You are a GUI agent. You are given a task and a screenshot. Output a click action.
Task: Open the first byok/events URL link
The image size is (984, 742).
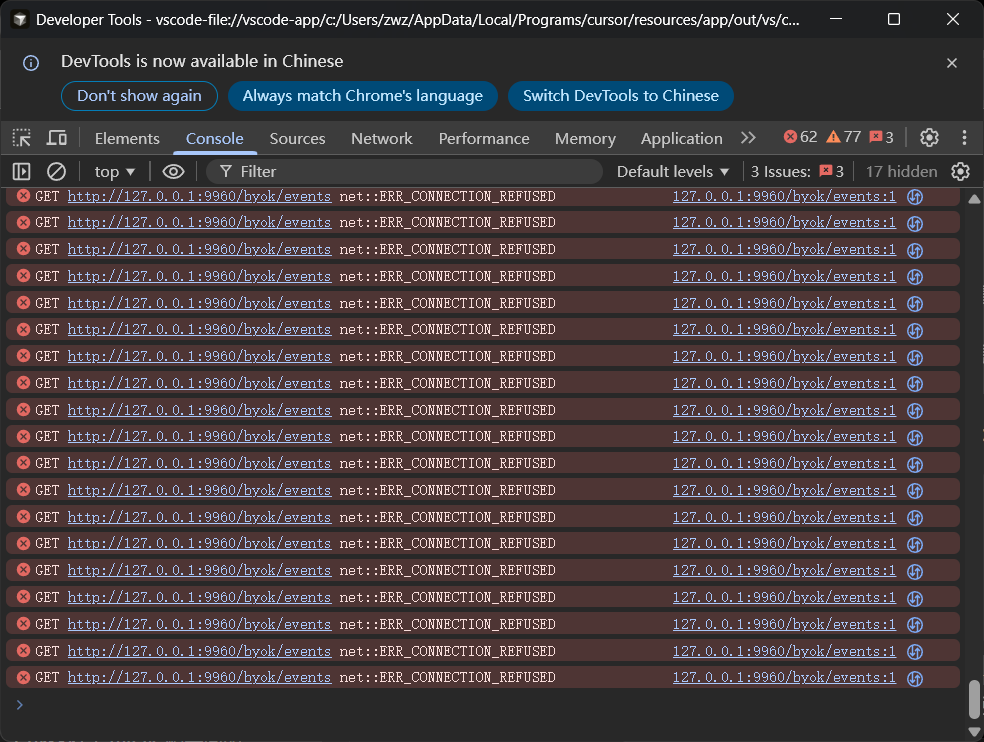click(x=199, y=196)
